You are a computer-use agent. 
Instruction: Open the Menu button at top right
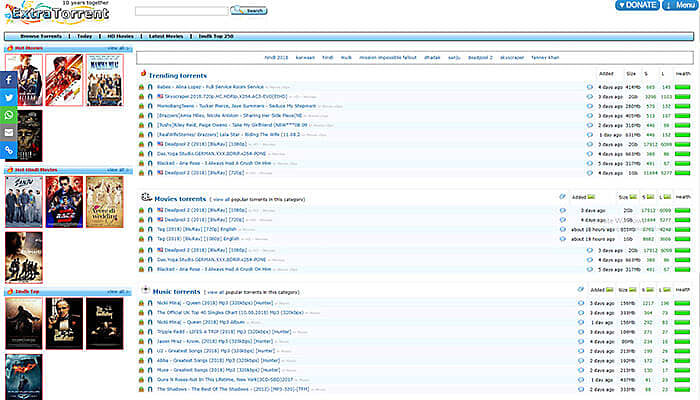click(680, 5)
